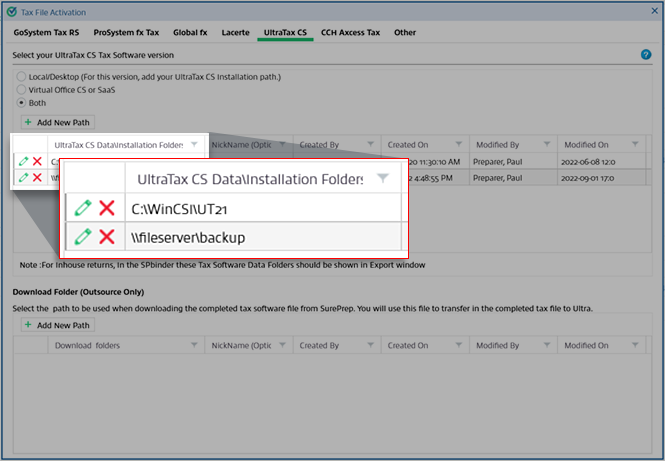This screenshot has width=665, height=461.
Task: Filter the upper grid's Created On column
Action: [x=456, y=145]
